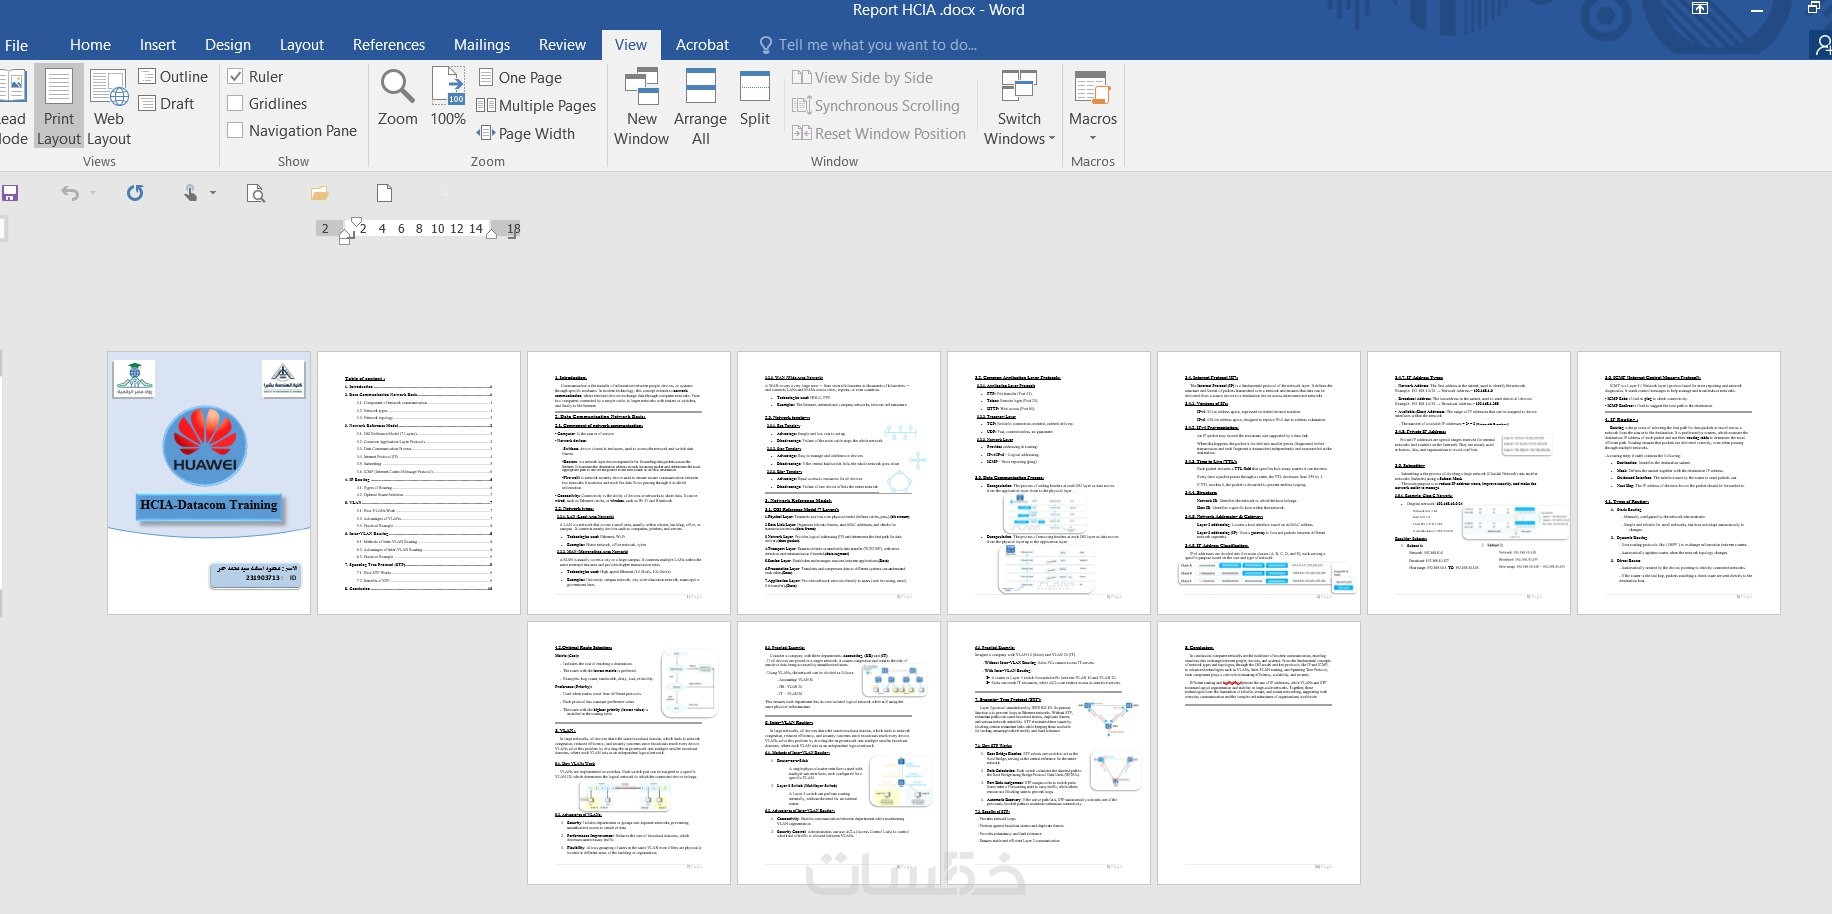Screen dimensions: 1832x914
Task: Go to the Layout tab
Action: [302, 45]
